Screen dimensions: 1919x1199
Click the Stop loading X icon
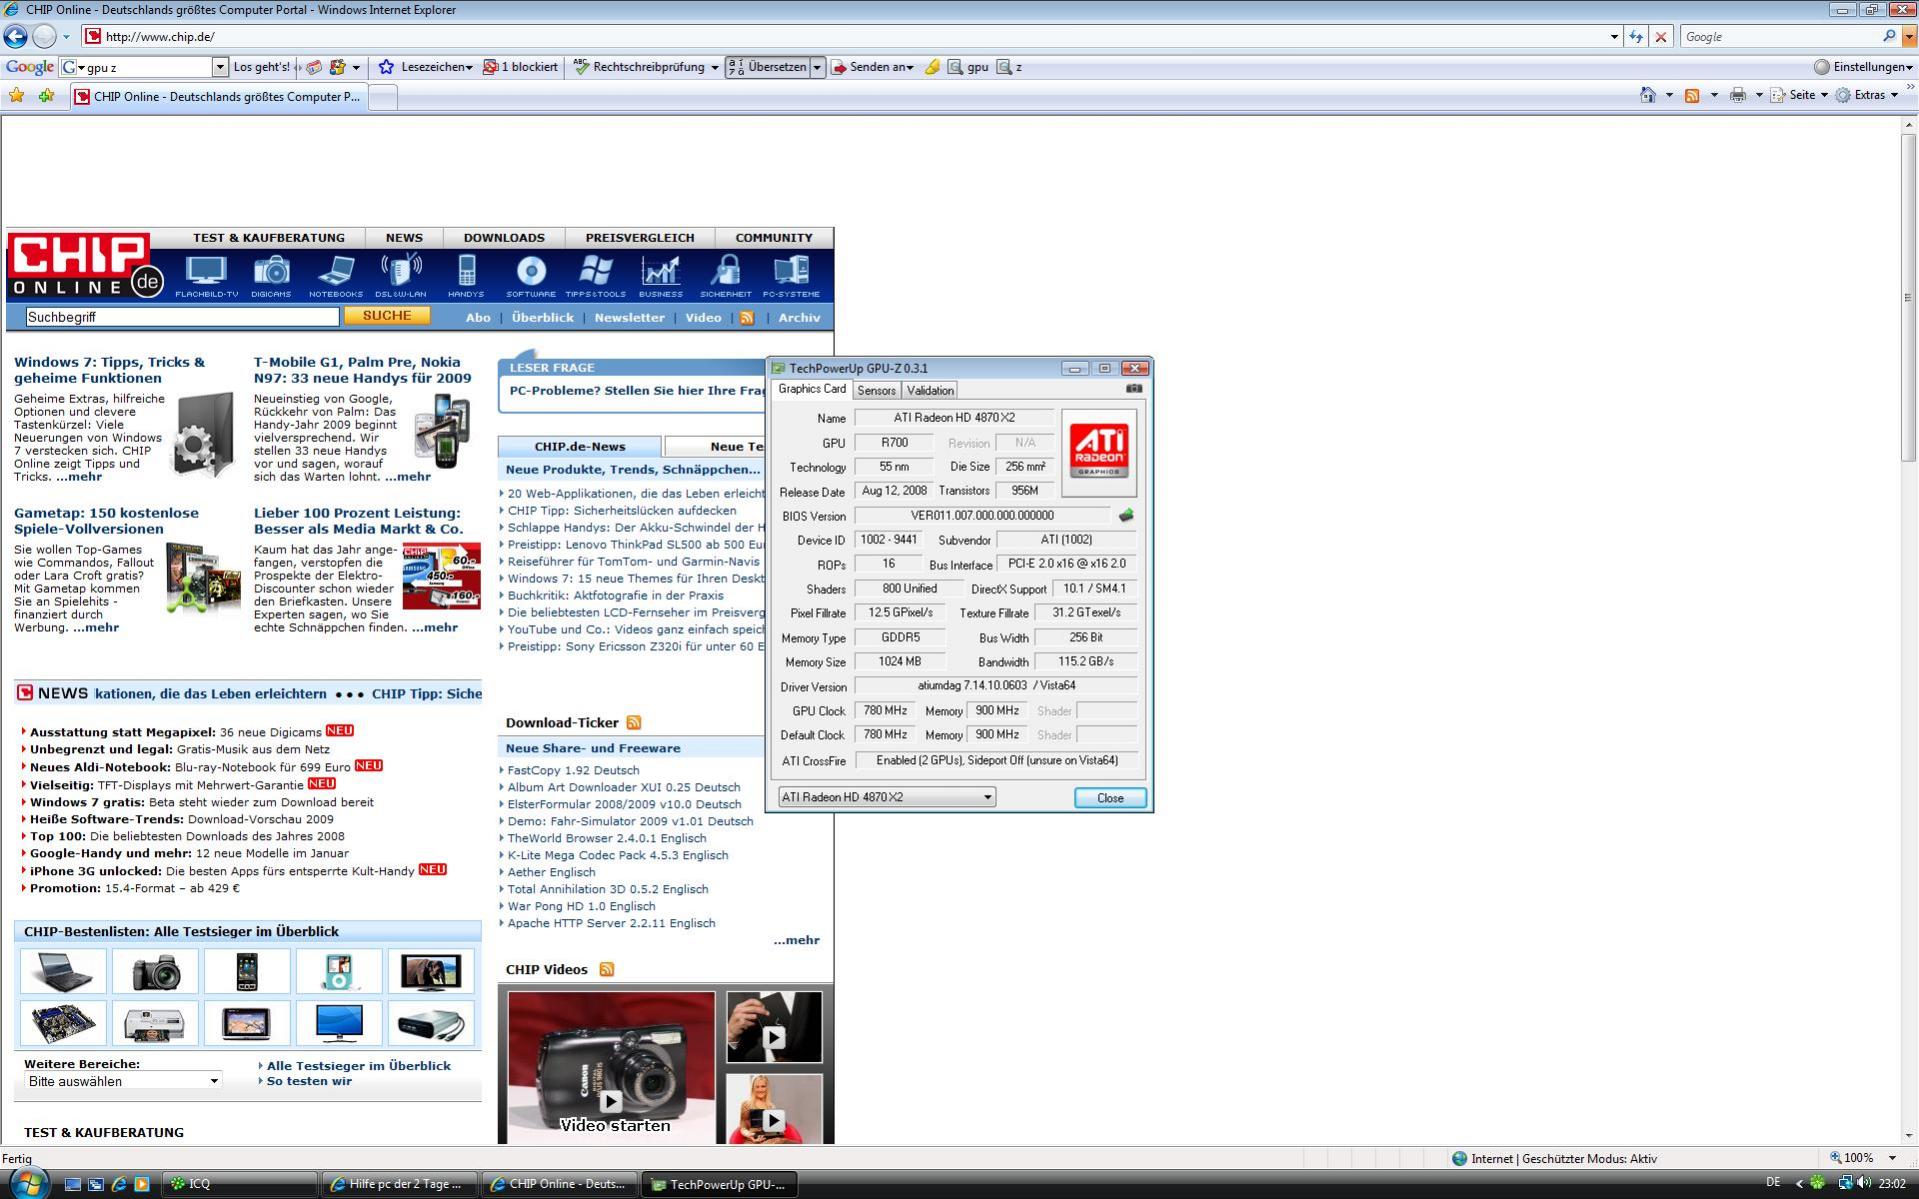click(1661, 37)
